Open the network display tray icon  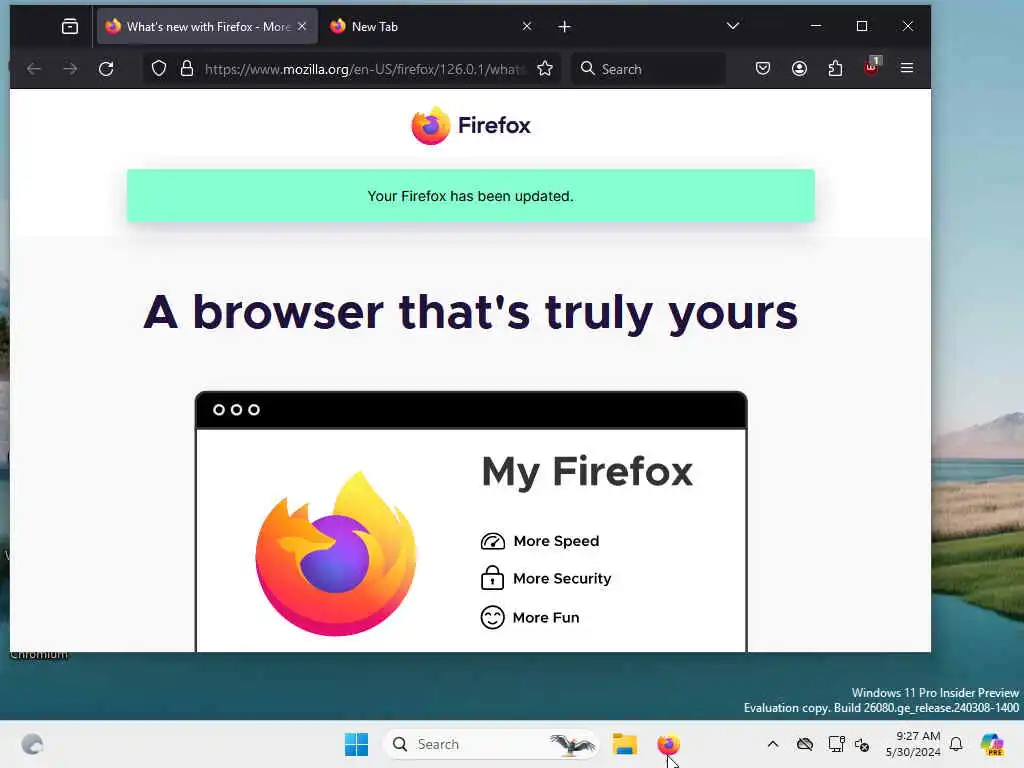836,744
